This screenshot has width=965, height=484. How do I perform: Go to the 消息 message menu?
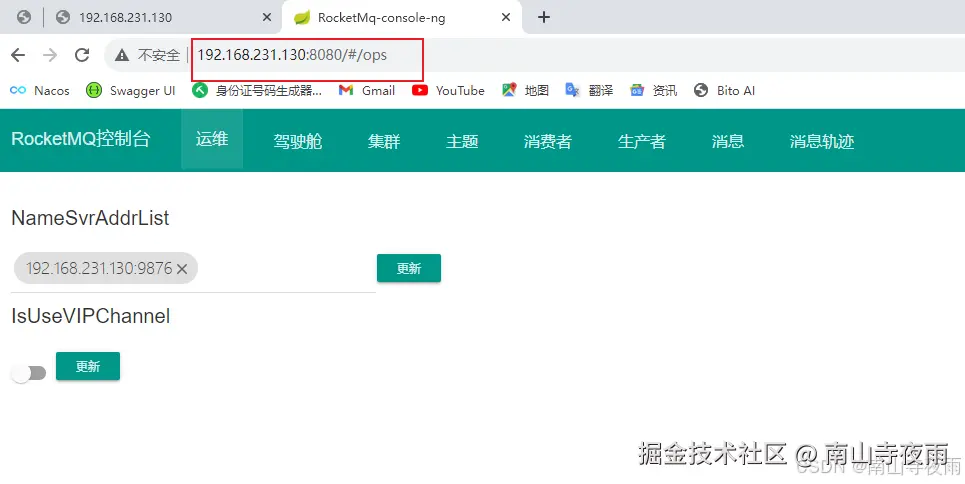coord(728,141)
